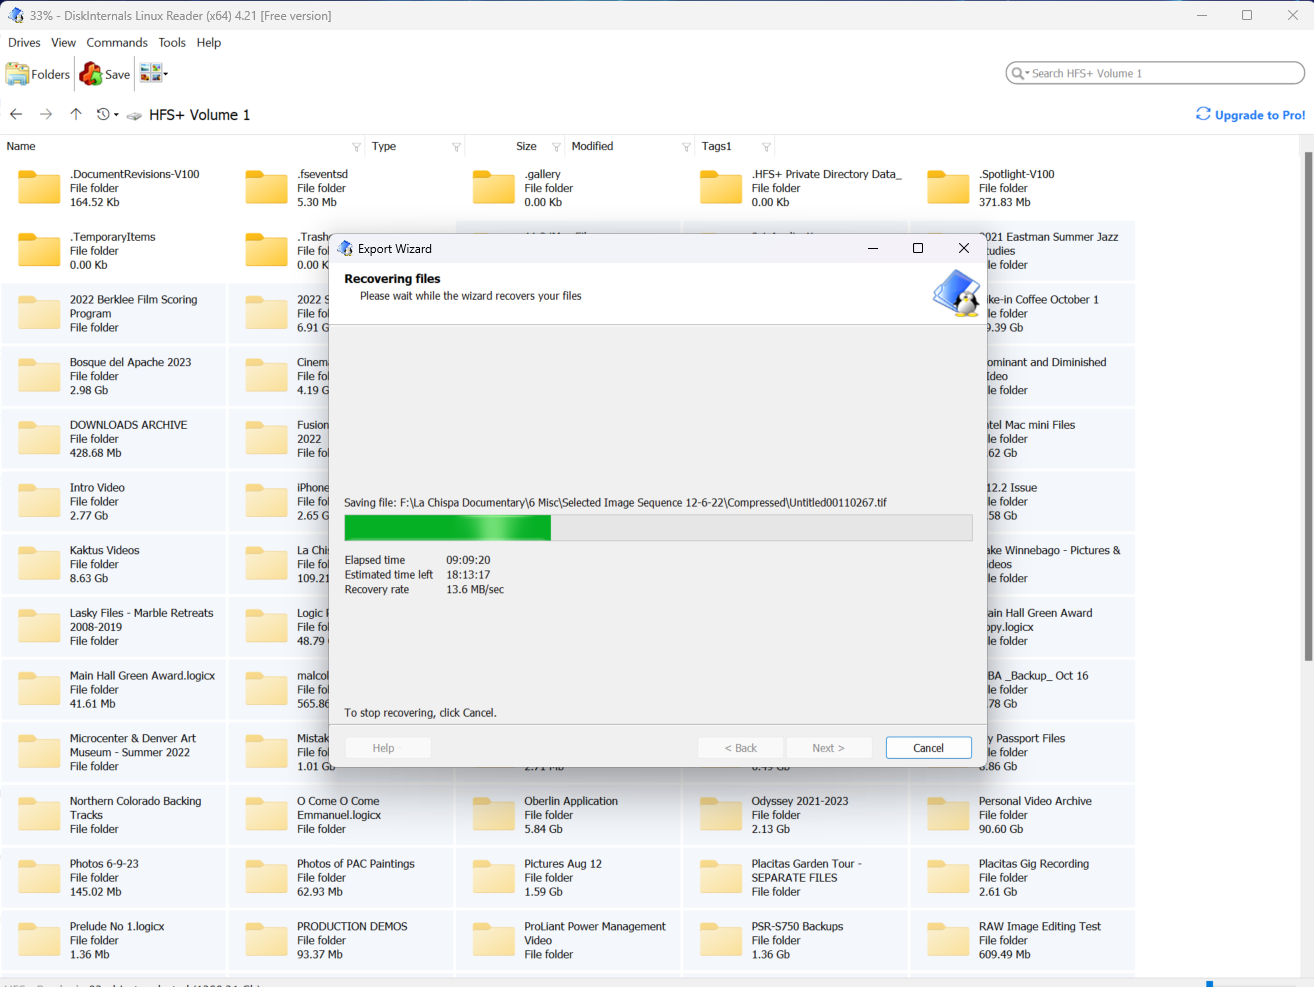Select the PSR-S750 Backups folder icon
Screen dimensions: 1314x987
720,940
